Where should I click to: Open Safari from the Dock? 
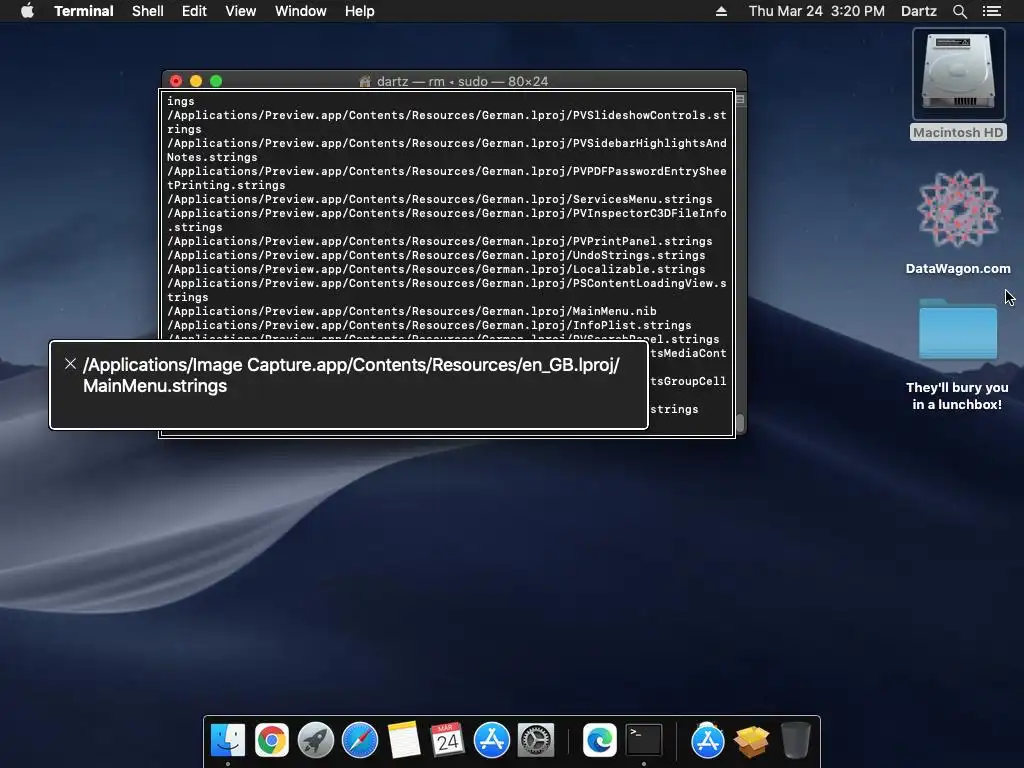360,740
